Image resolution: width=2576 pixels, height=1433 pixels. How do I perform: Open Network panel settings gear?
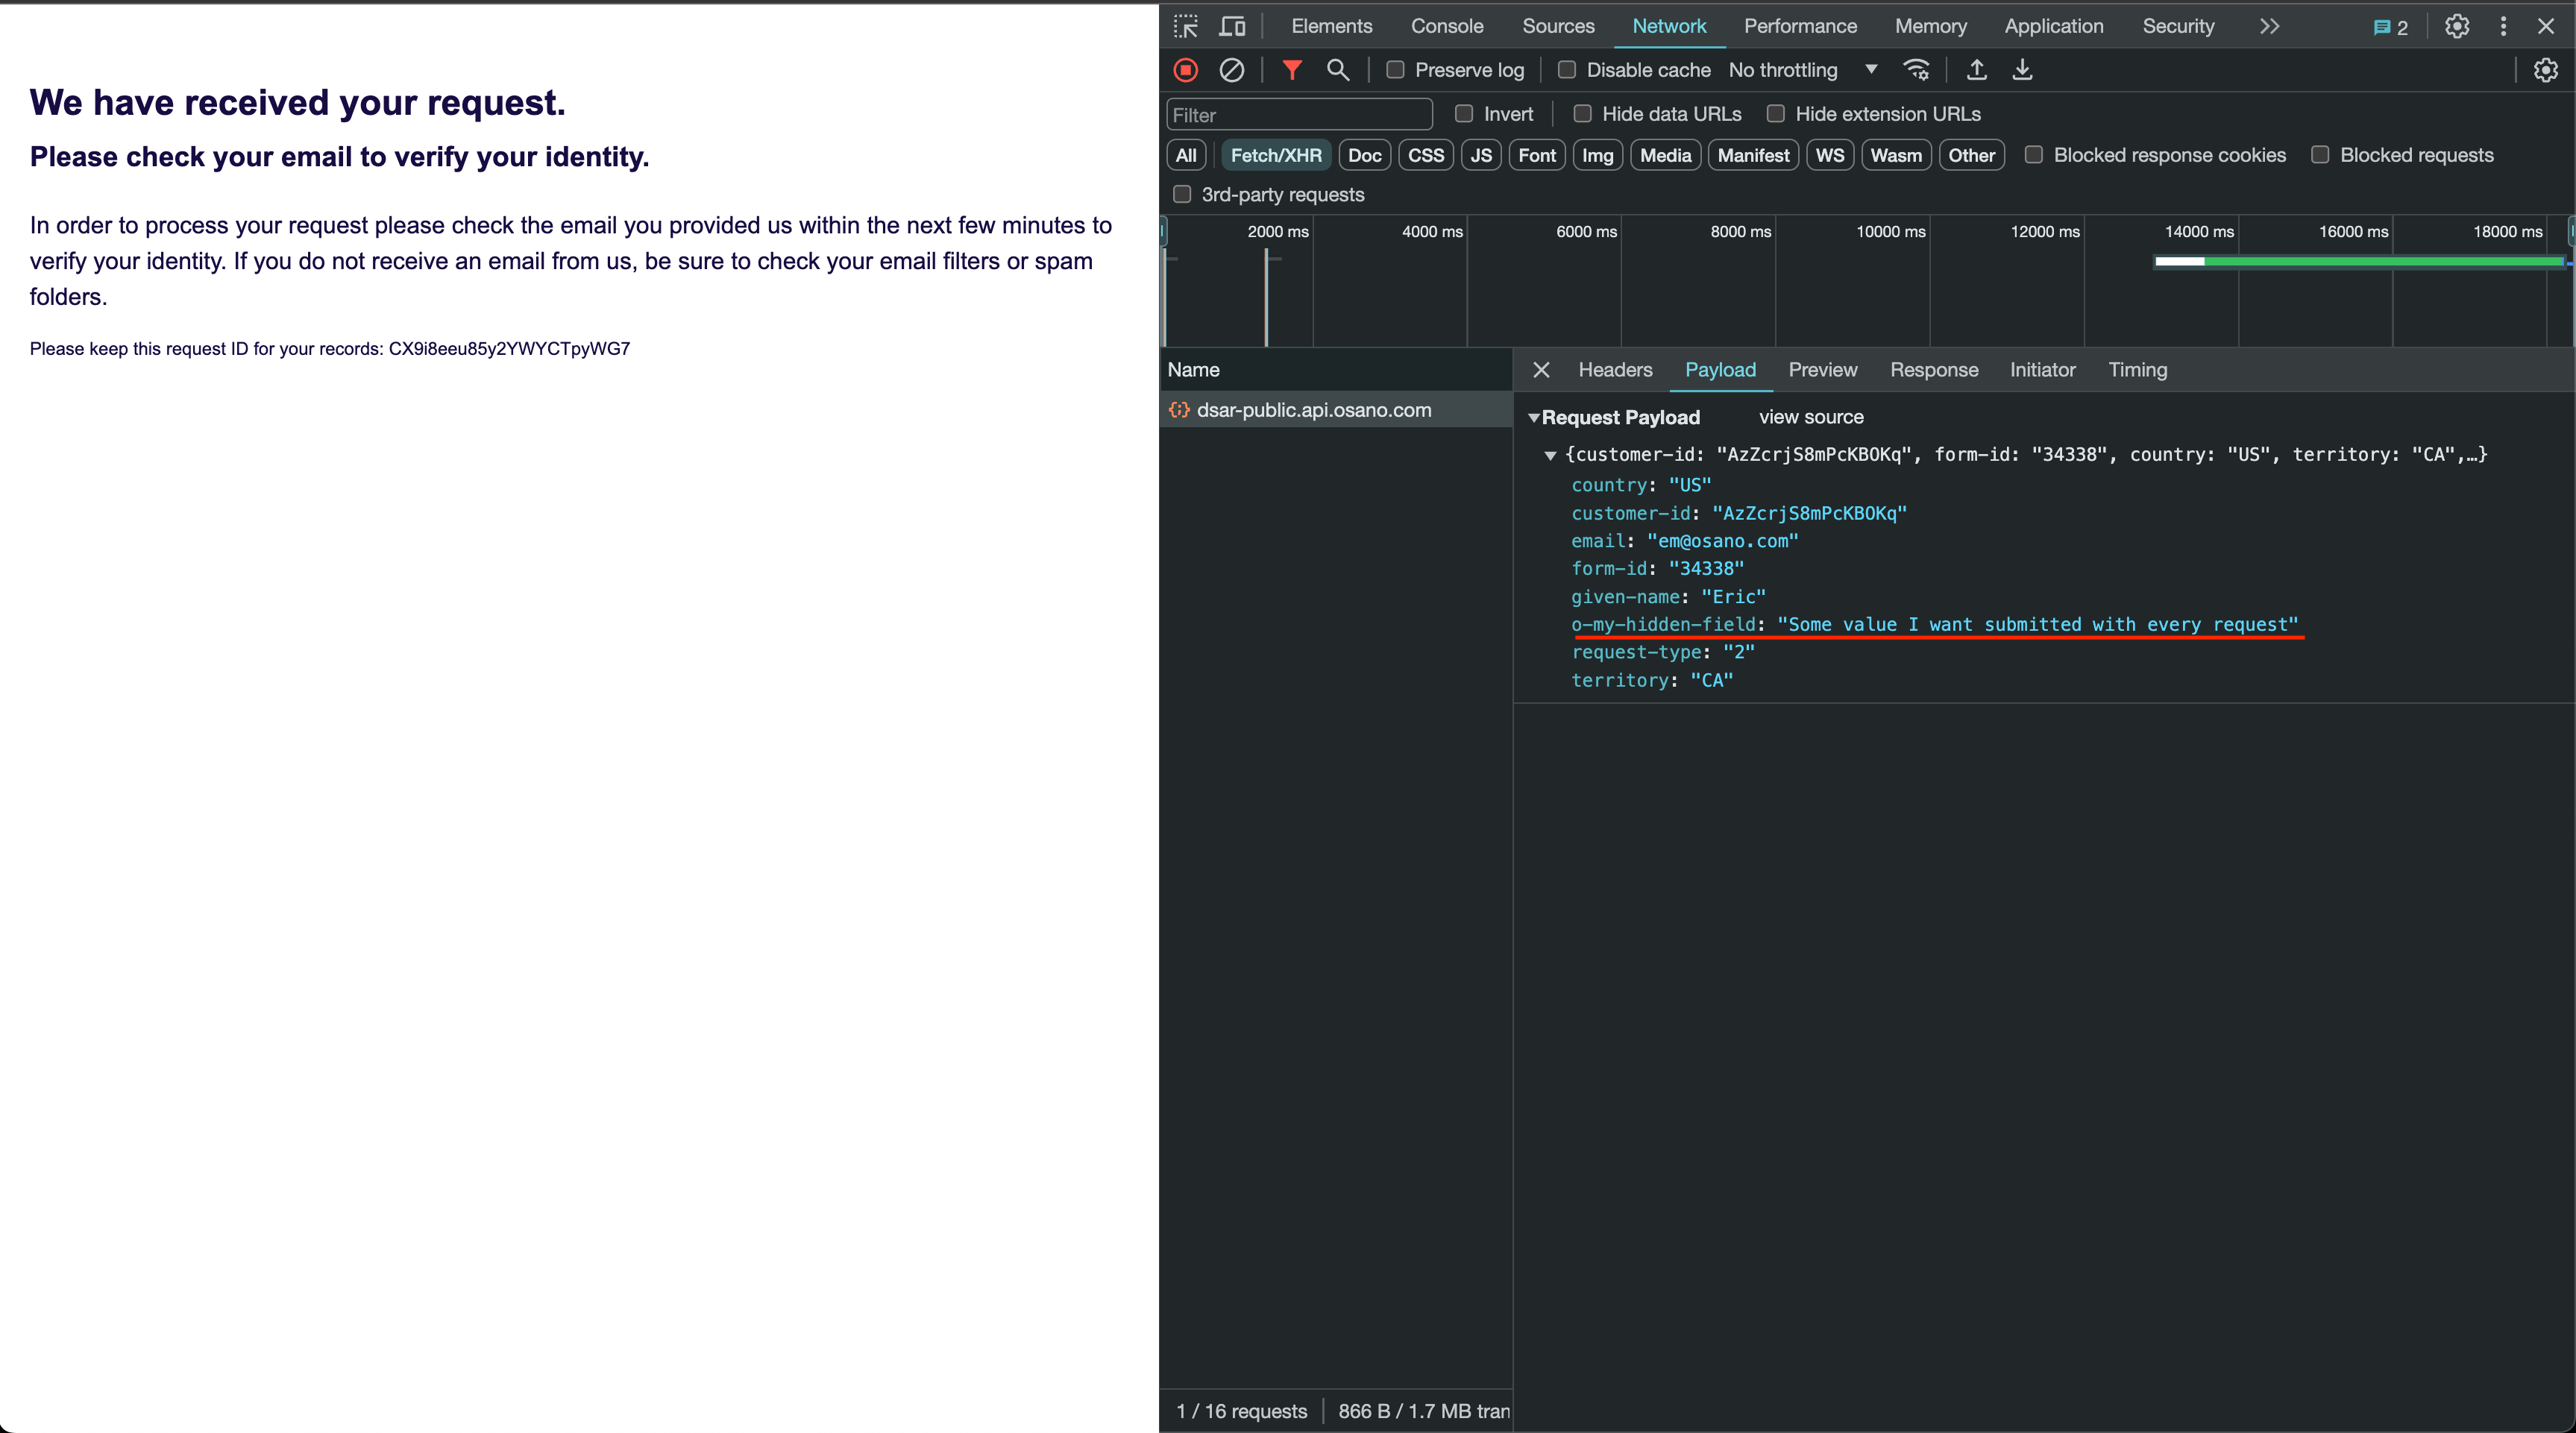click(x=2546, y=70)
